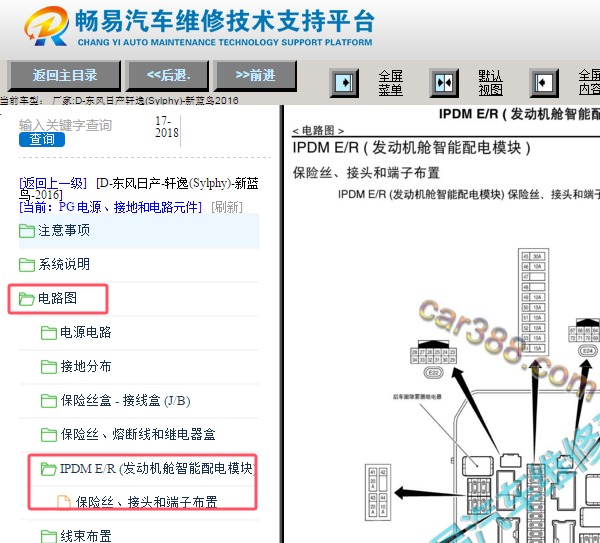
Task: Click the folder icon beside 电源电路
Action: [x=49, y=333]
